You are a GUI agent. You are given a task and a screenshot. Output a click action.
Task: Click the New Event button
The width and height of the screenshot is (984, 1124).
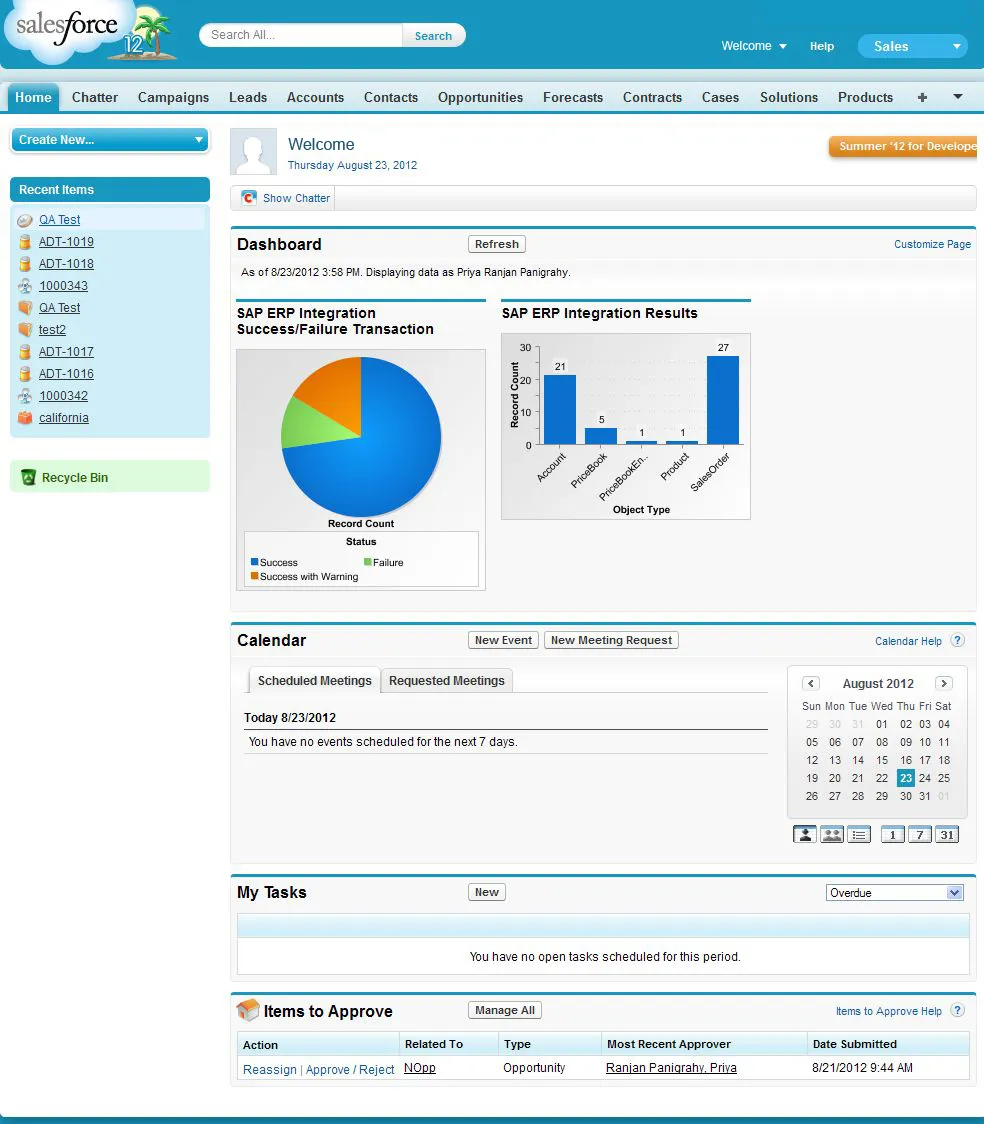(503, 640)
